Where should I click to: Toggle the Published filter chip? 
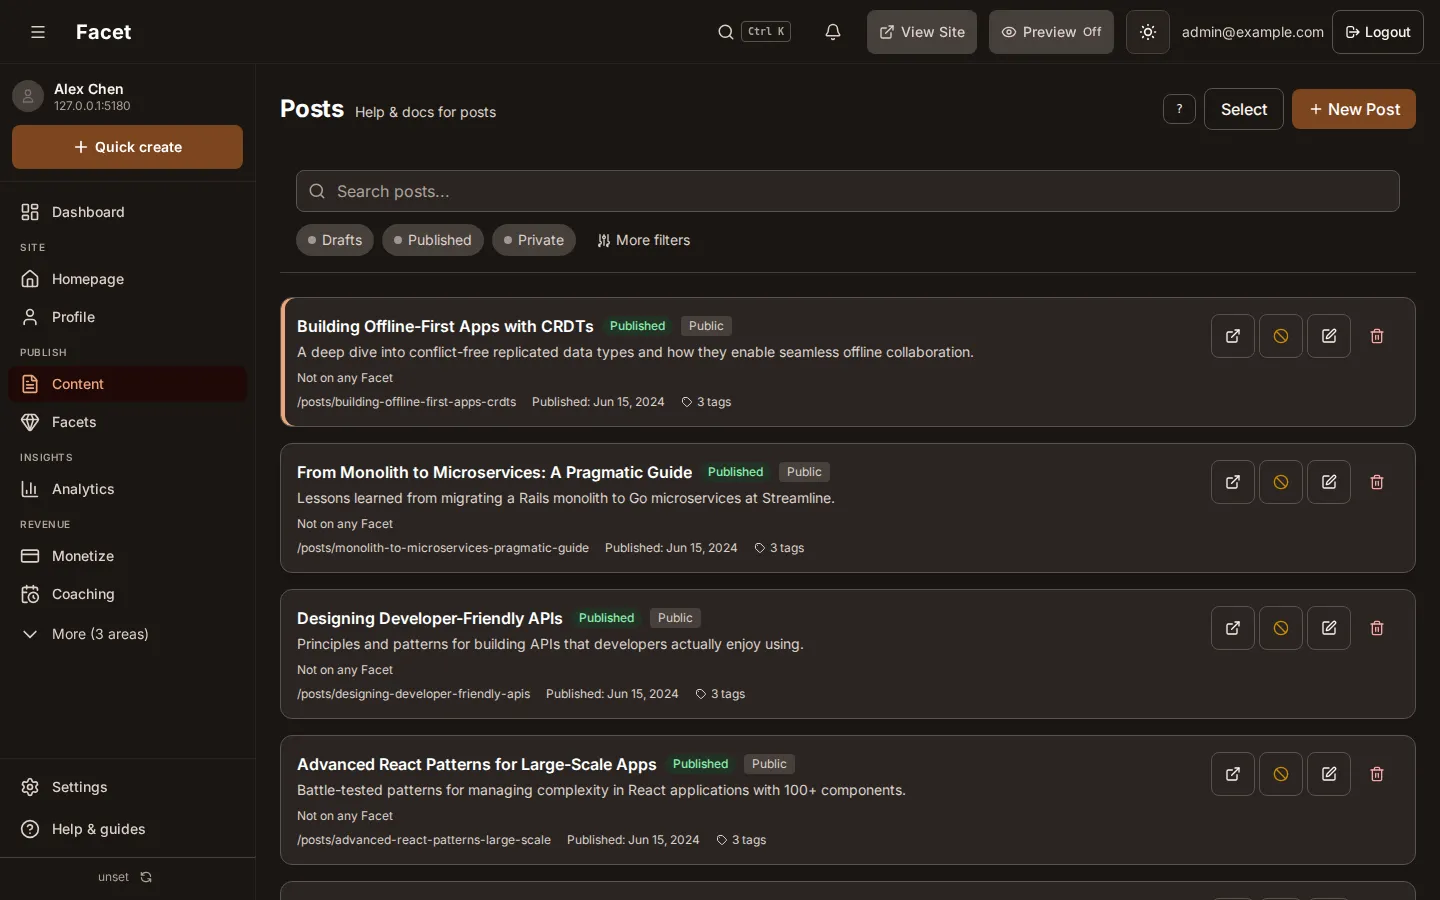(433, 240)
